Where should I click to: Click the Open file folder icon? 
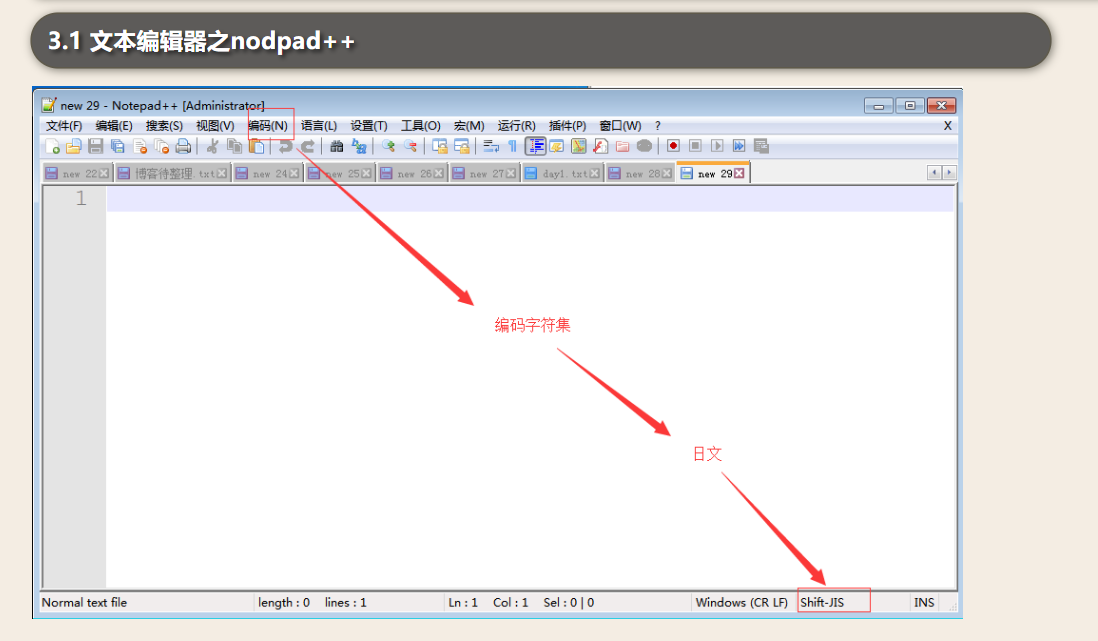pos(74,146)
